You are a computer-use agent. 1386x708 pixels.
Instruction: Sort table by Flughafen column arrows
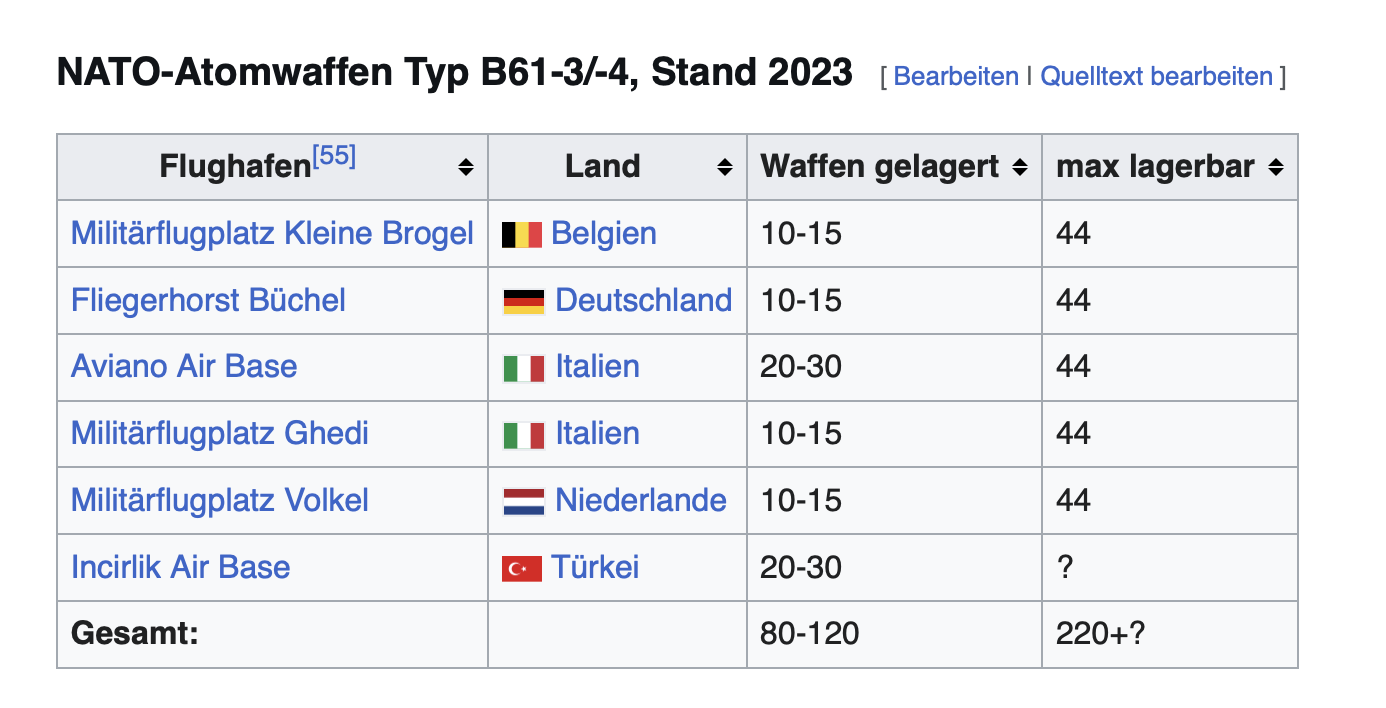pyautogui.click(x=466, y=168)
